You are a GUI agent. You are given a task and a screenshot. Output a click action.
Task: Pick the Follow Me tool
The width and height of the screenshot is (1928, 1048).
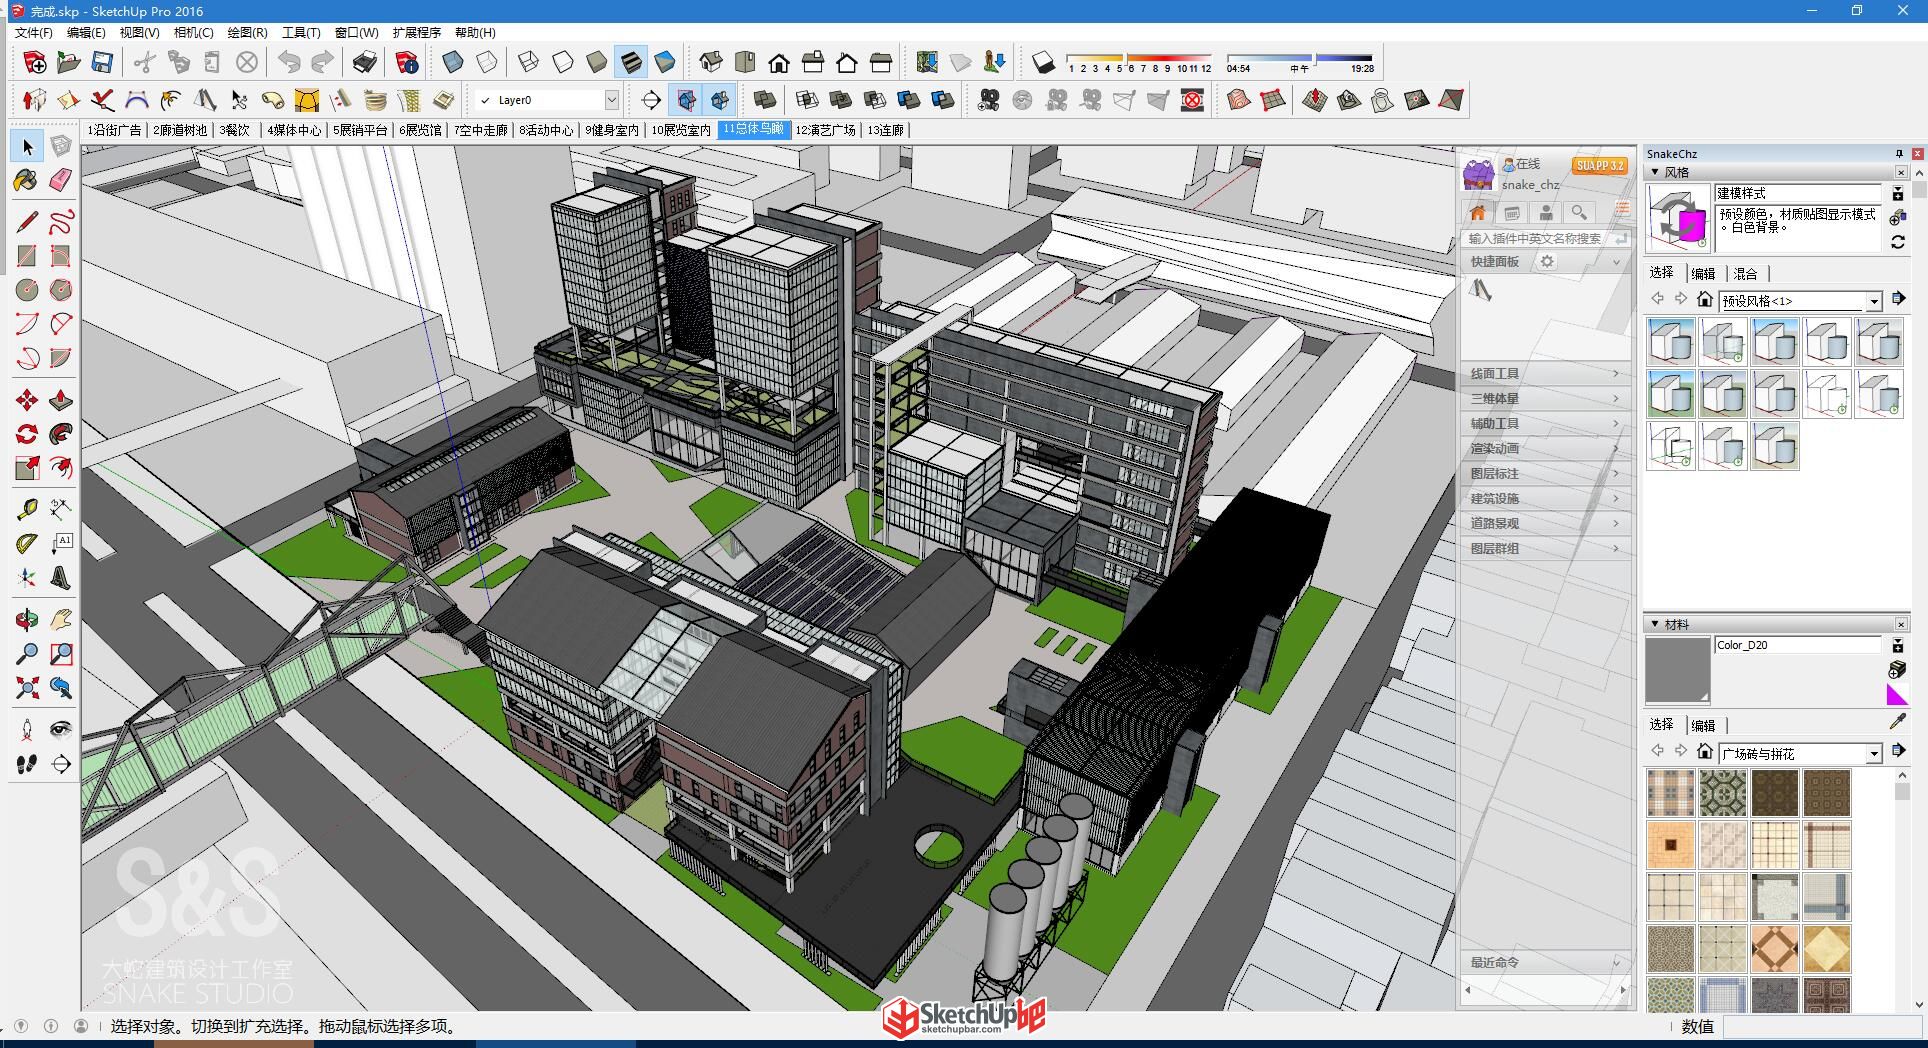point(61,434)
